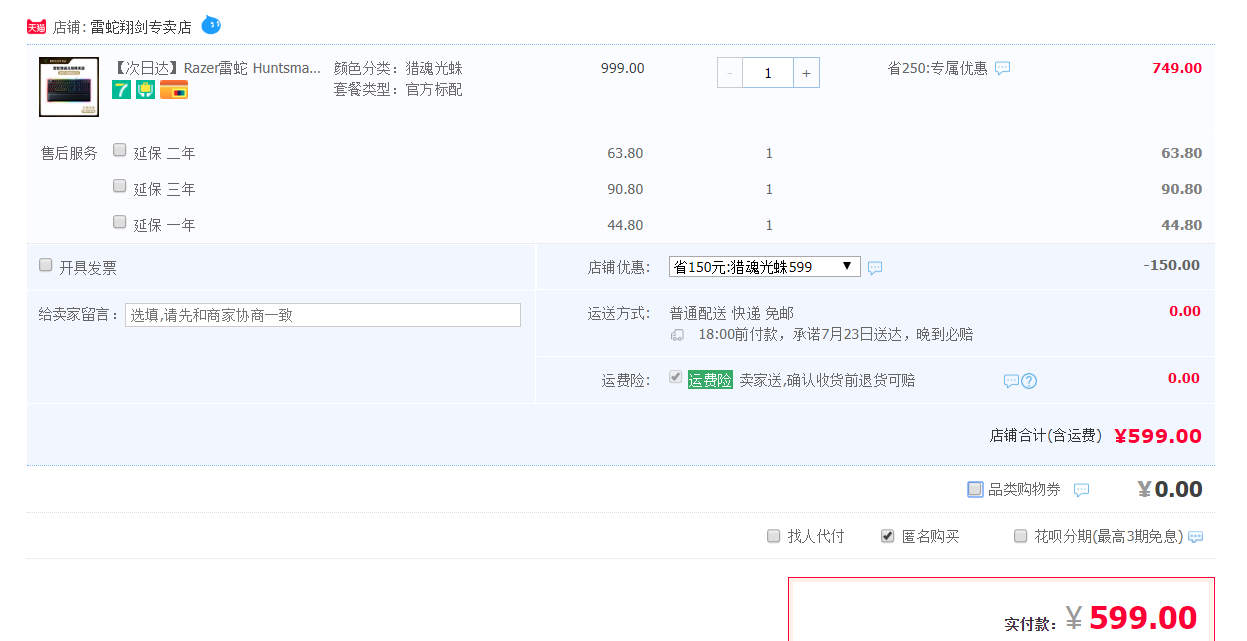Screen dimensions: 1247x641
Task: Enable the 延保 二年 warranty checkbox
Action: pyautogui.click(x=120, y=150)
